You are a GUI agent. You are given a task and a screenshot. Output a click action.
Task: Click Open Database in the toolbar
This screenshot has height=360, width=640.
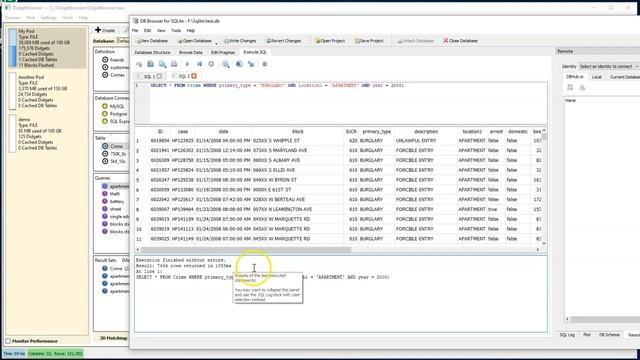click(194, 41)
